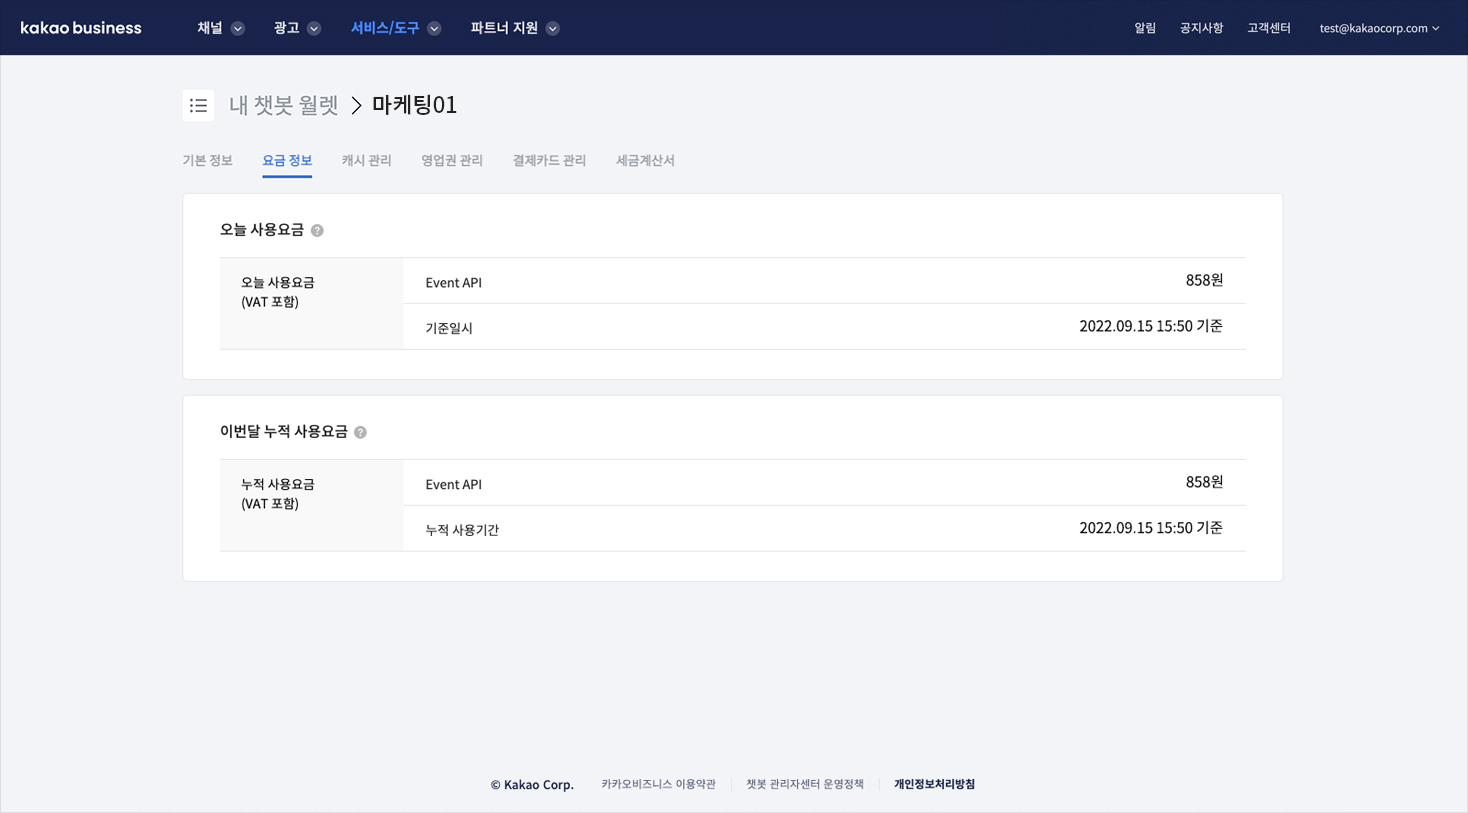The height and width of the screenshot is (813, 1468).
Task: Open the 파트너 지원 dropdown menu
Action: (514, 28)
